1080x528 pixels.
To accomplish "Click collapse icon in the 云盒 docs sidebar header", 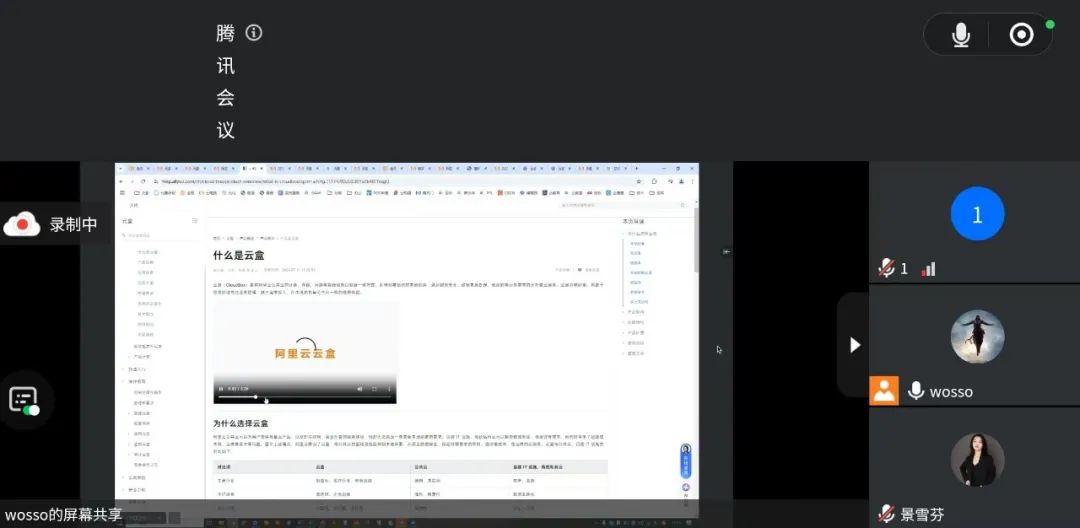I will (x=195, y=220).
